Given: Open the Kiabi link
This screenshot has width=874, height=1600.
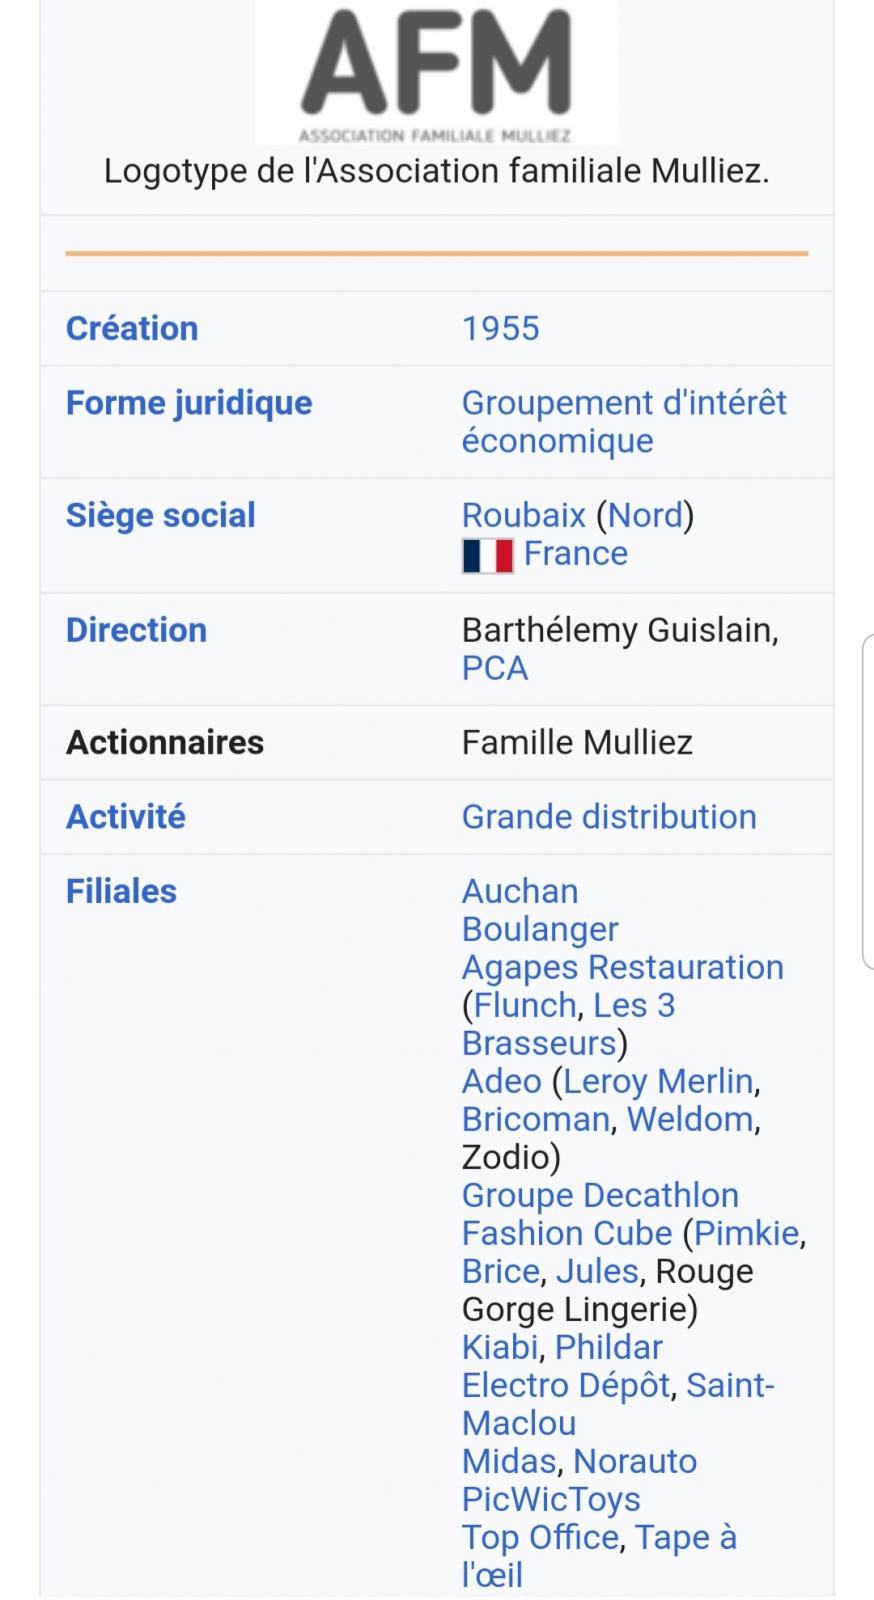Looking at the screenshot, I should (500, 1347).
